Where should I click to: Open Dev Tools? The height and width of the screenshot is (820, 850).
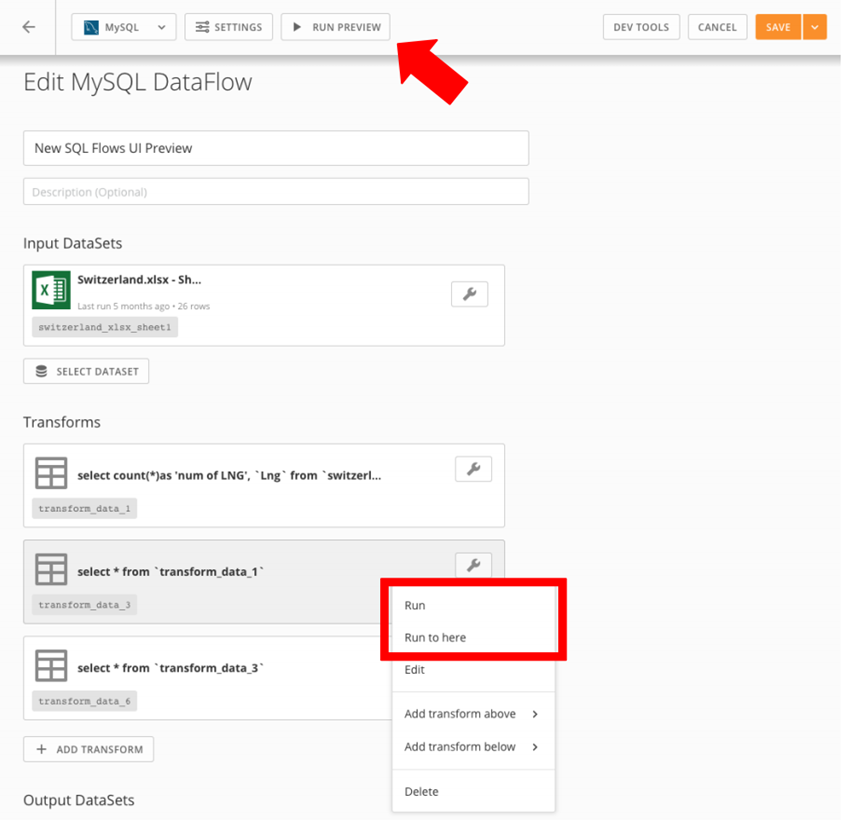click(641, 27)
